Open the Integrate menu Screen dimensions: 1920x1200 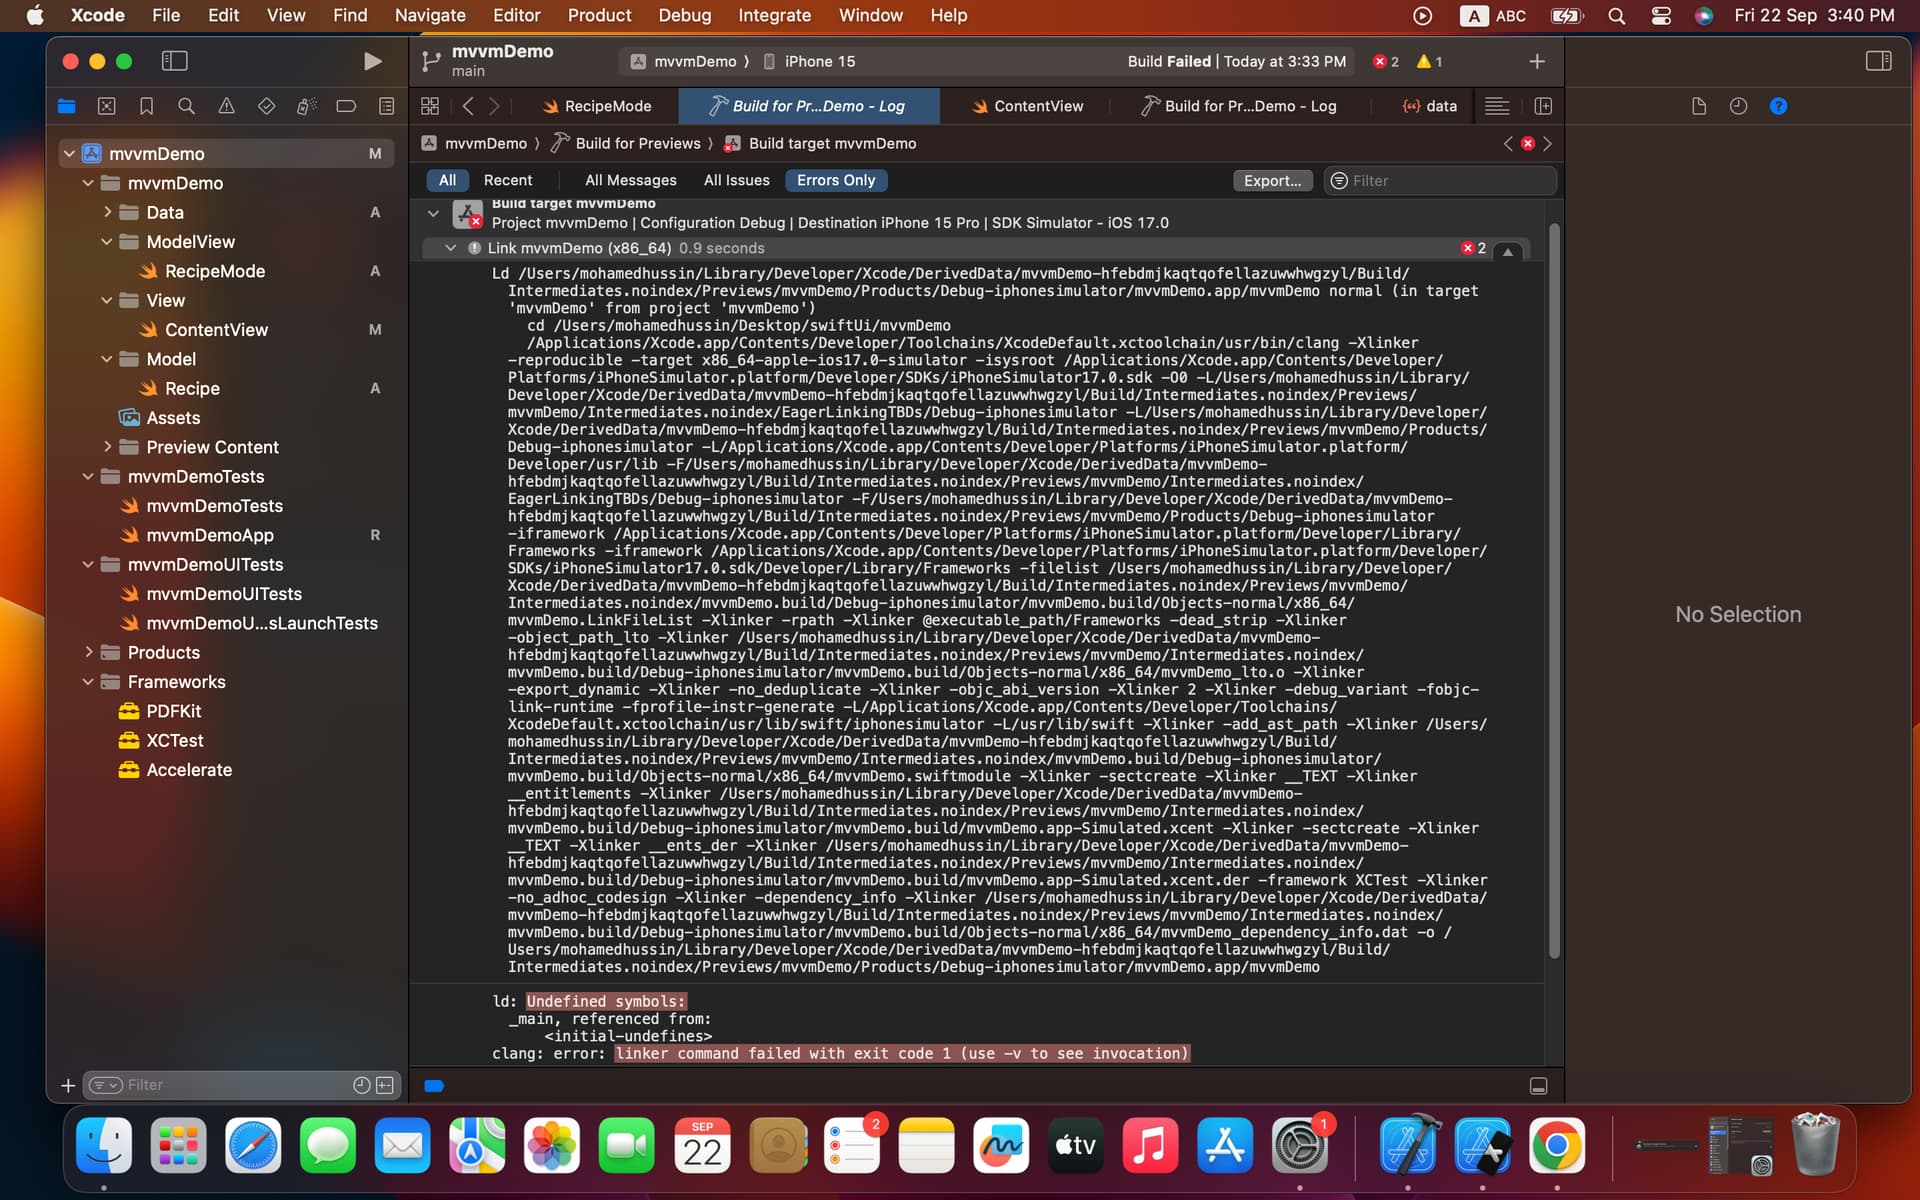coord(774,15)
